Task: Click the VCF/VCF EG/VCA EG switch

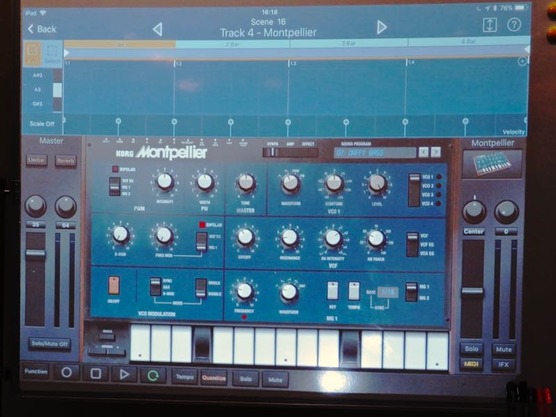Action: click(x=412, y=244)
